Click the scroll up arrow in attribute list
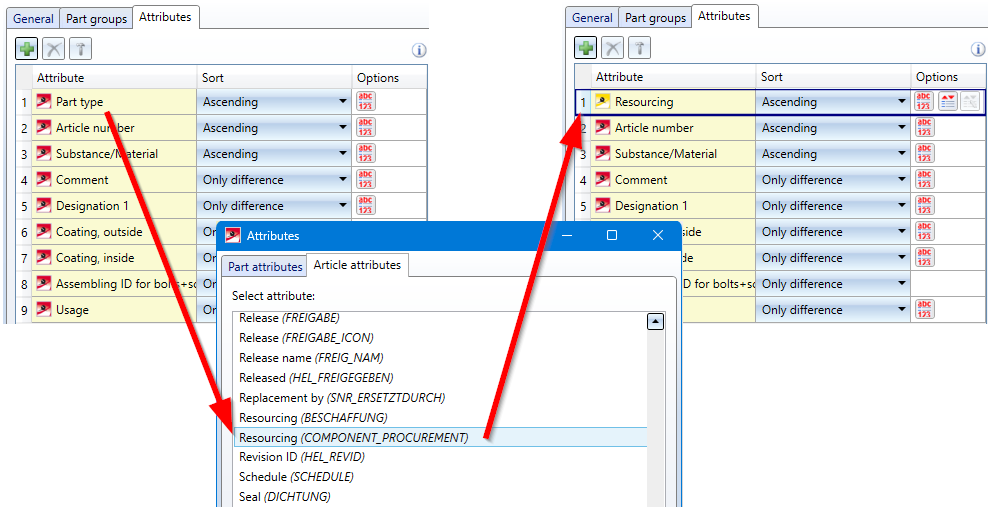This screenshot has width=990, height=508. 656,321
